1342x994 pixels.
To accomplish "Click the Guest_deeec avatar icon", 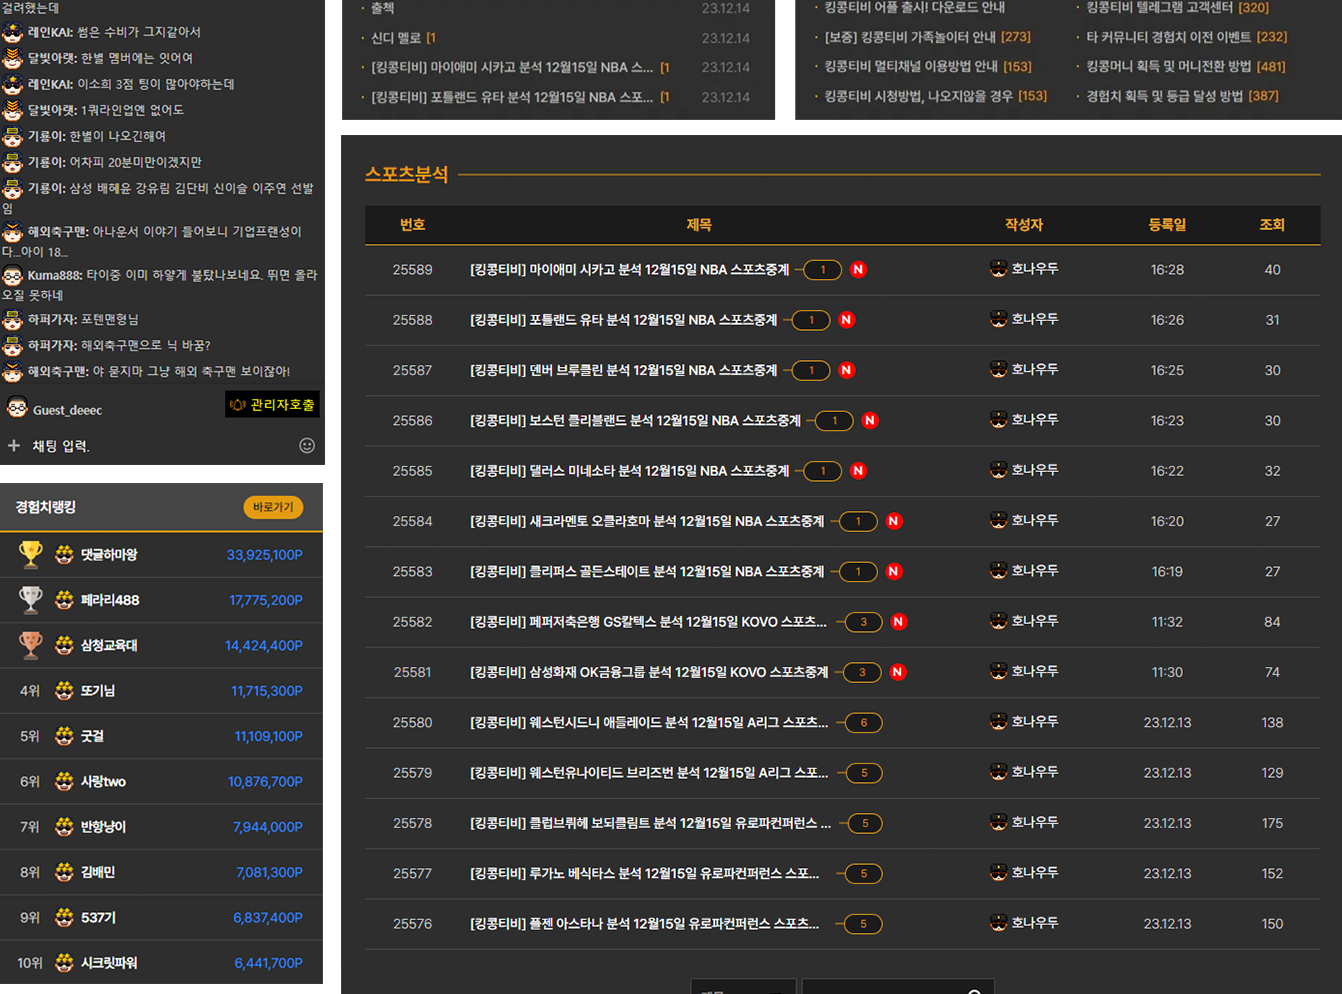I will (17, 408).
